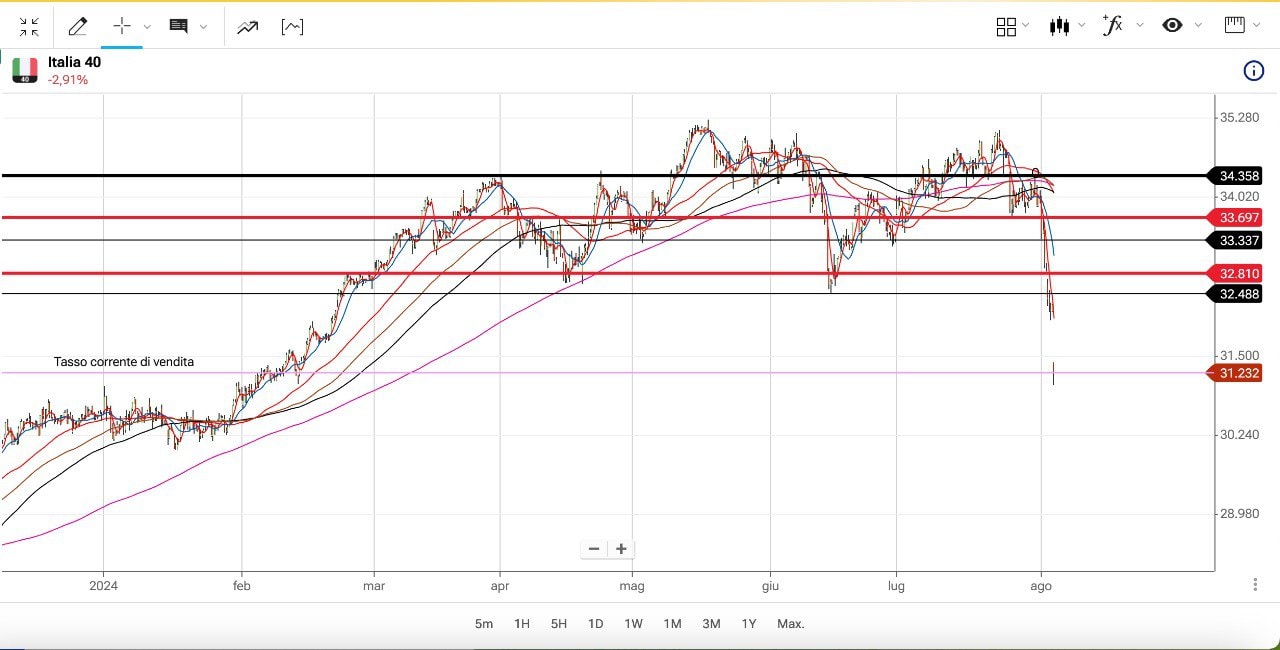Click the -2,91% change value
This screenshot has height=650, width=1280.
(68, 80)
